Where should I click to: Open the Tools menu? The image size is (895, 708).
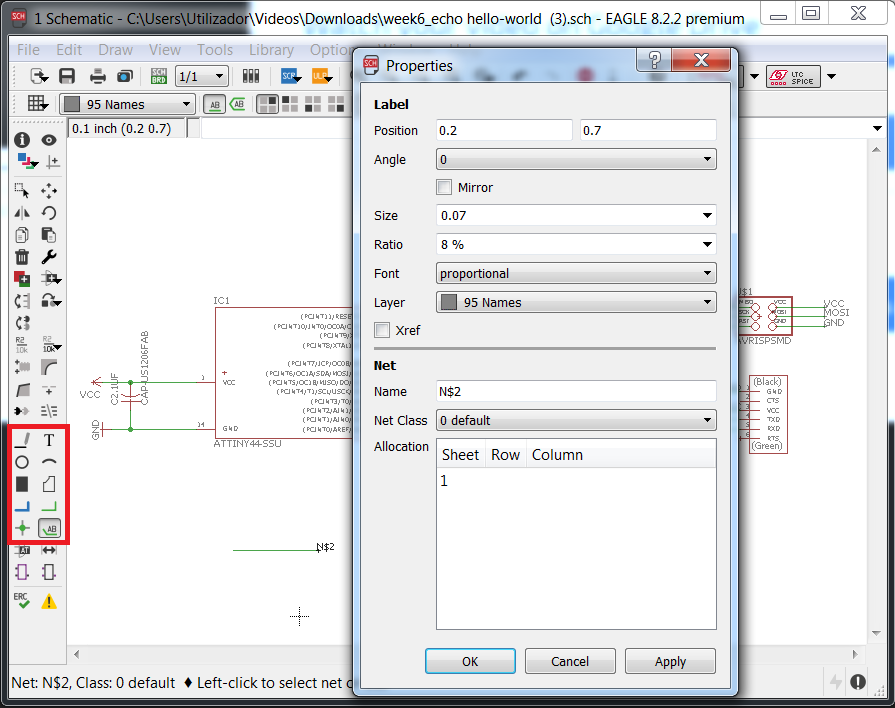[x=215, y=50]
